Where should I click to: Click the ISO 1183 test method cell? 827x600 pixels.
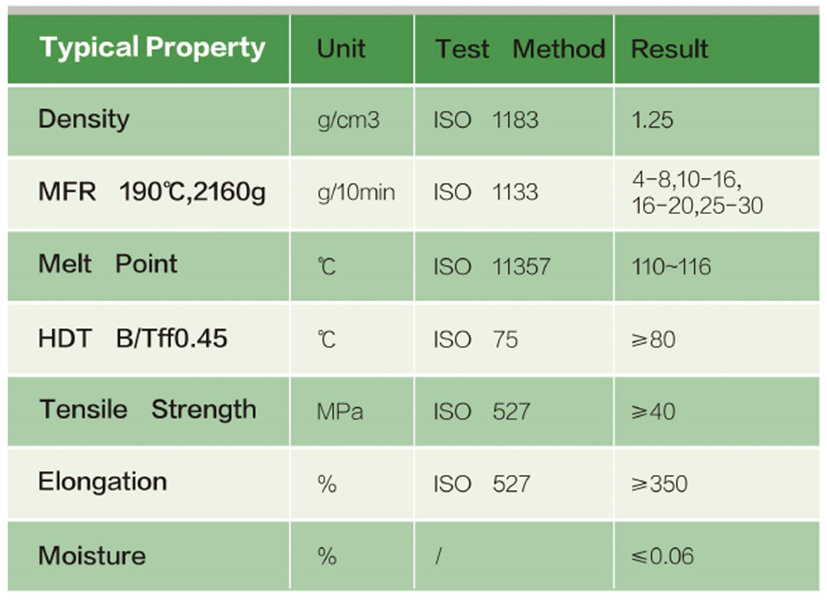click(x=486, y=120)
